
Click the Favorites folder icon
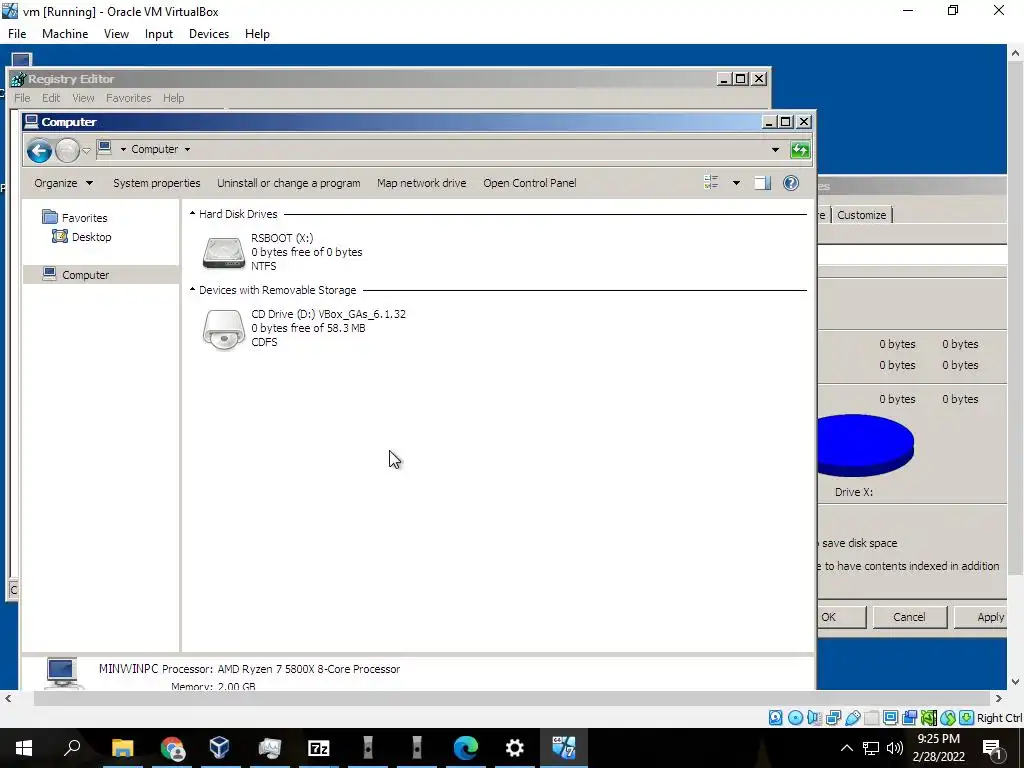(x=50, y=217)
